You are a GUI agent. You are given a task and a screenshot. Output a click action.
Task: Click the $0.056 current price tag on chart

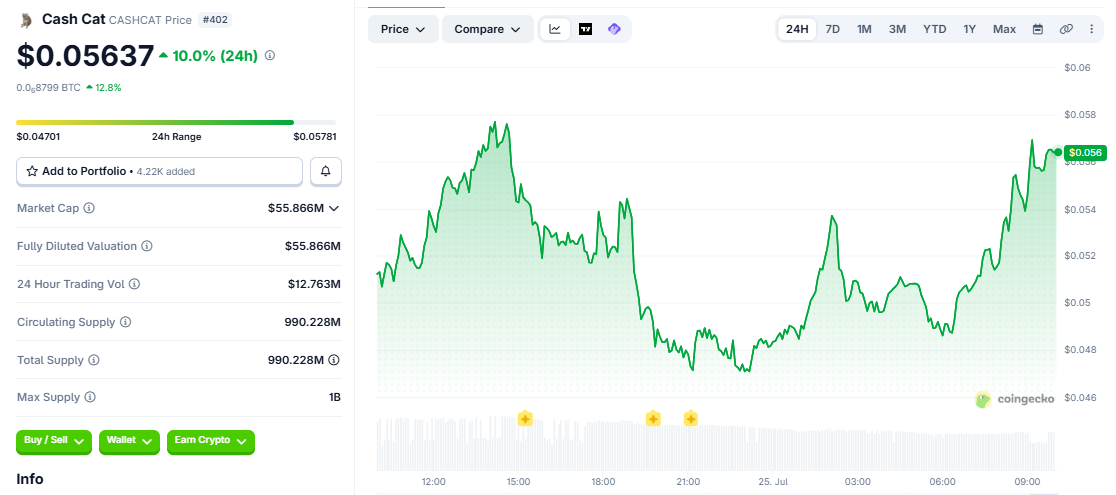point(1085,152)
